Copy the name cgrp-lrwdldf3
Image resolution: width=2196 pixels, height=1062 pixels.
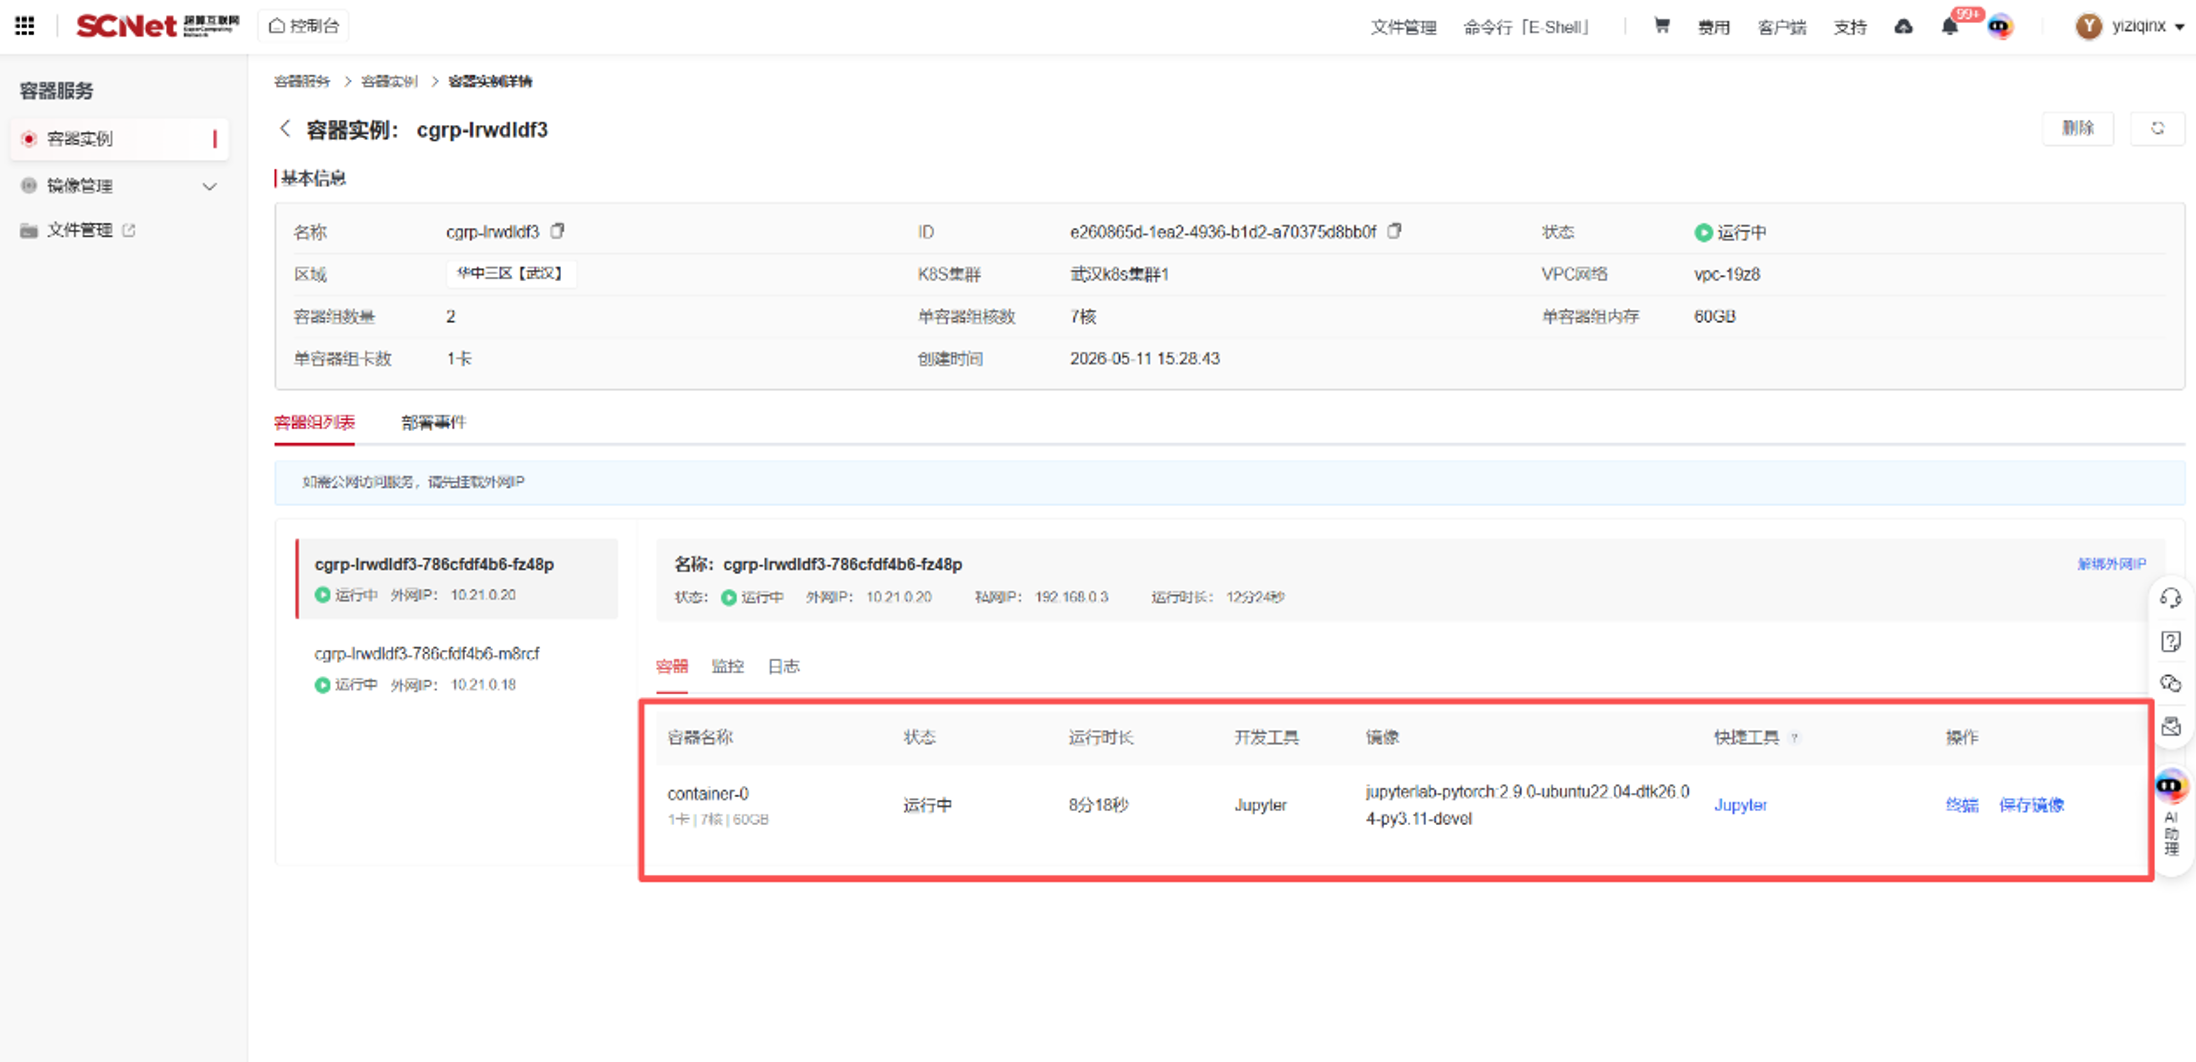tap(558, 231)
